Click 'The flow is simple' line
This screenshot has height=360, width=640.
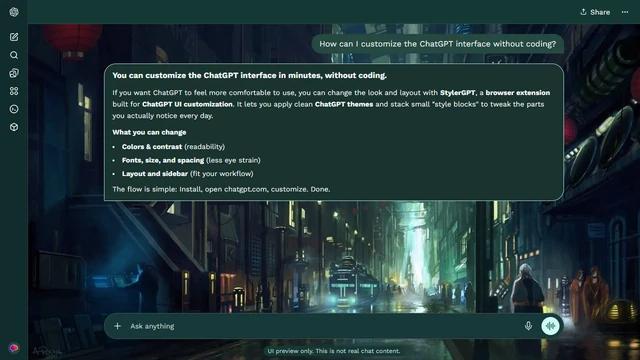click(x=221, y=189)
